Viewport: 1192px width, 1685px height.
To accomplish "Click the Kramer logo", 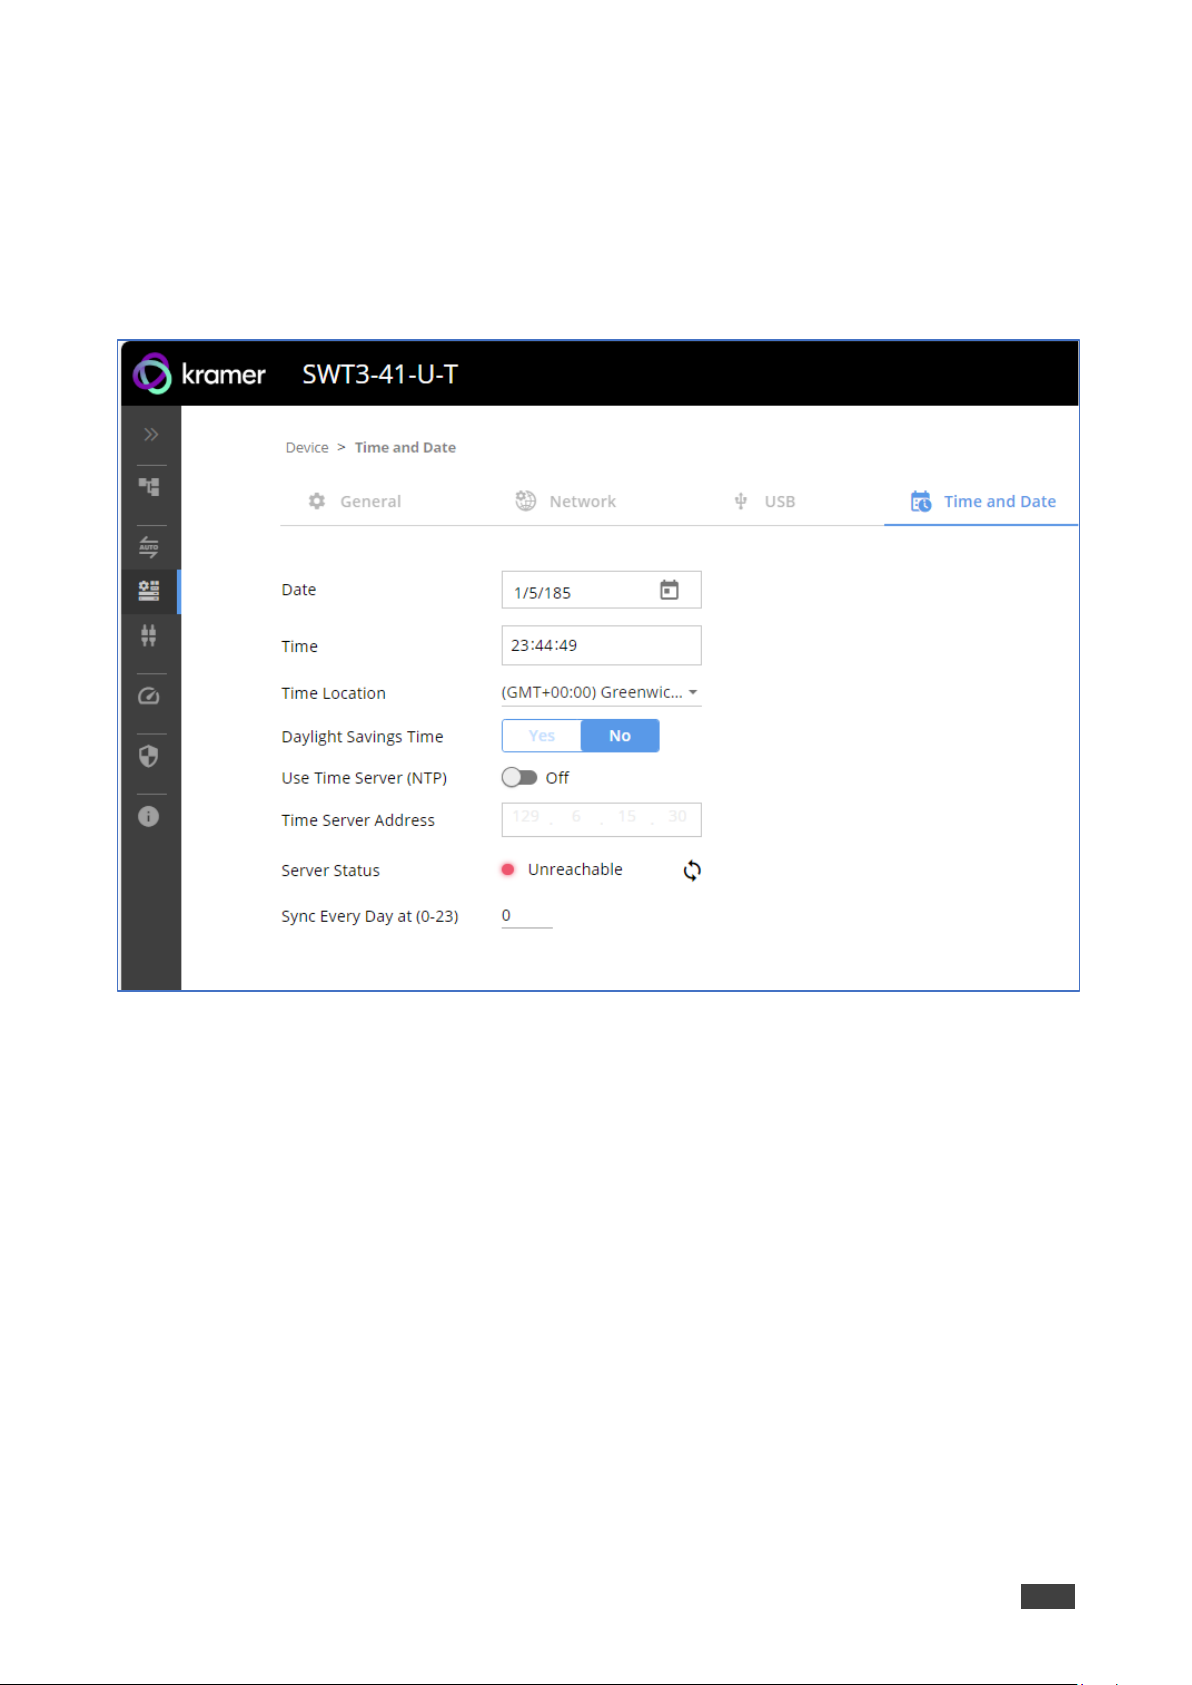I will [x=199, y=374].
